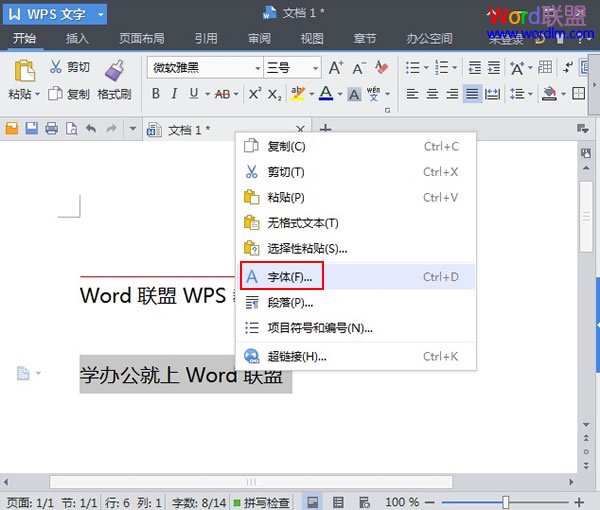Apply bullet list icon
The height and width of the screenshot is (510, 600).
point(413,68)
